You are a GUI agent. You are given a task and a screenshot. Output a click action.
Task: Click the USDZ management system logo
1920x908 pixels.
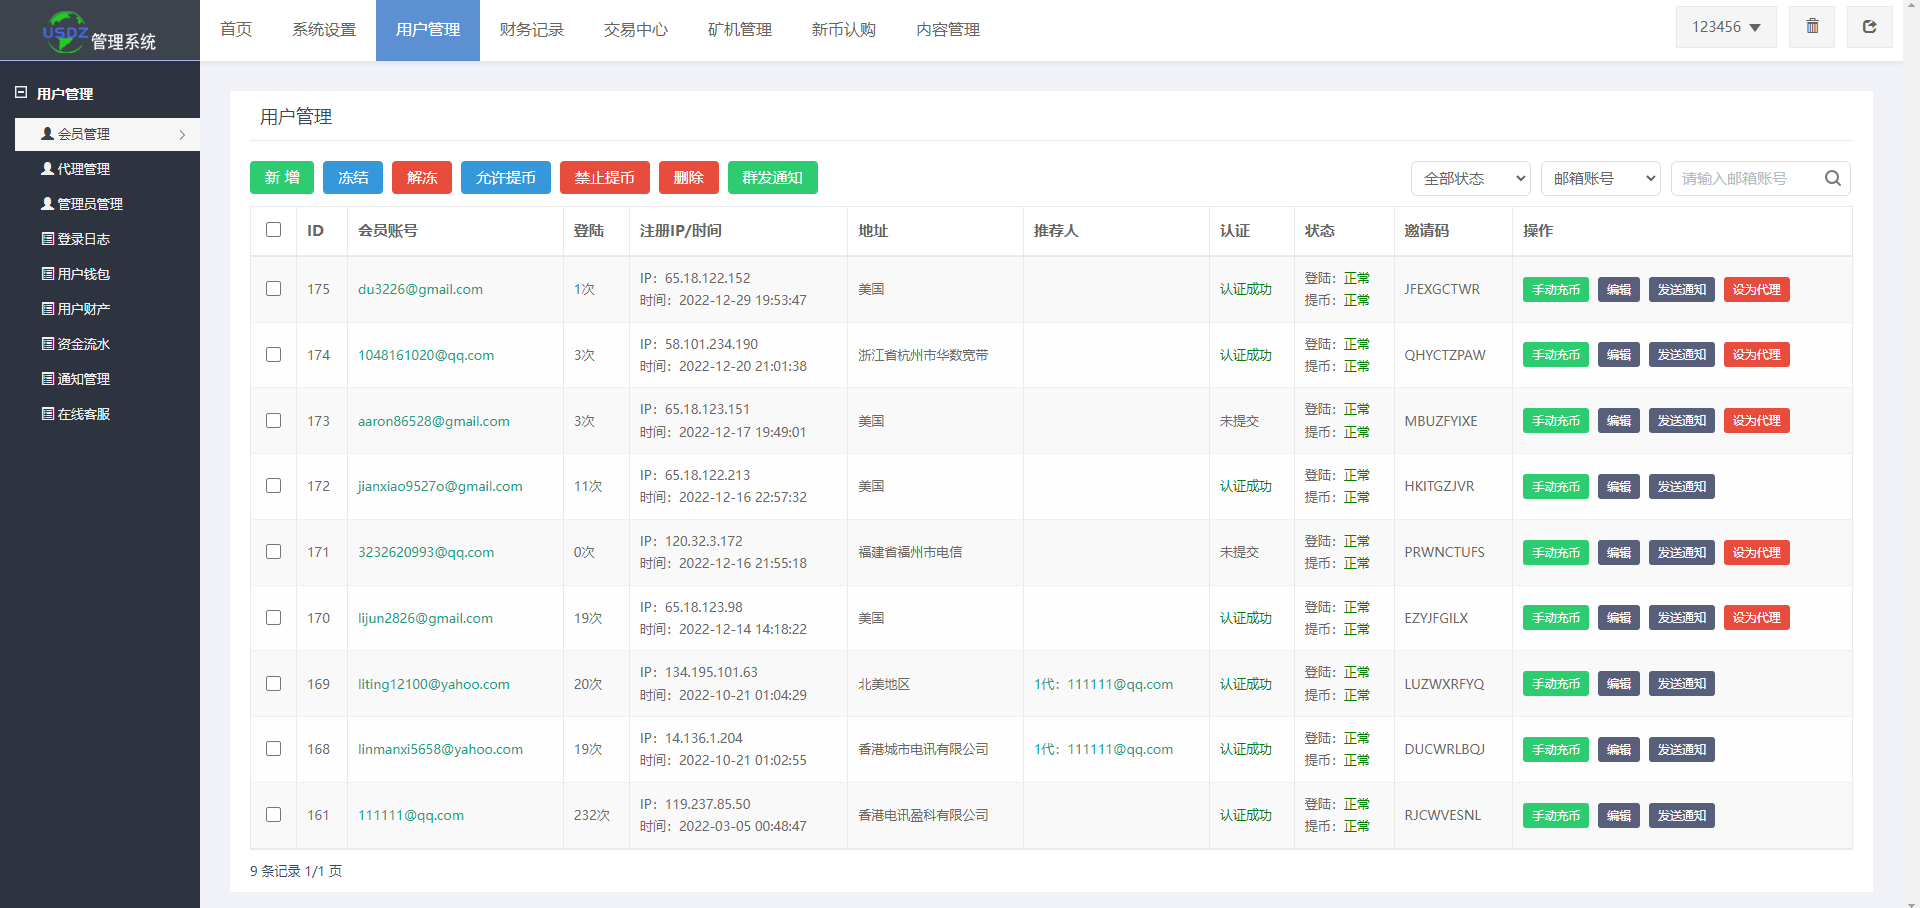[x=99, y=31]
